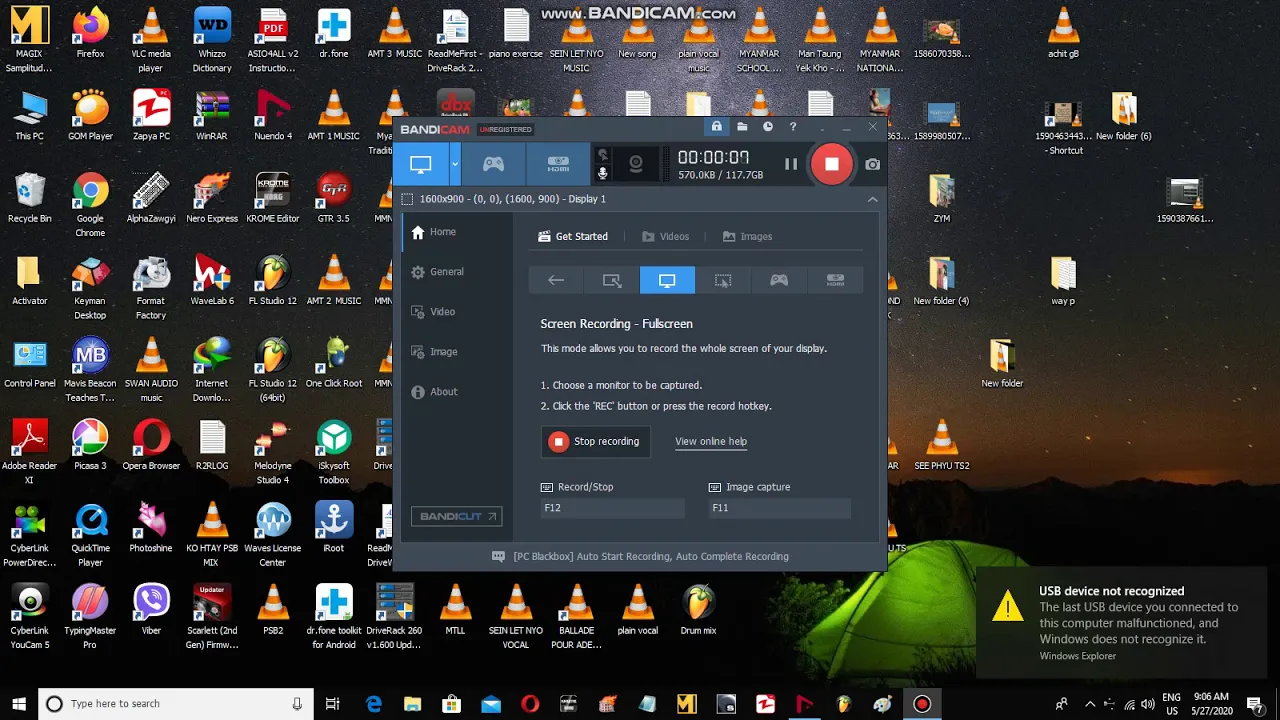
Task: Select the Recycle Bin desktop icon
Action: [x=29, y=198]
